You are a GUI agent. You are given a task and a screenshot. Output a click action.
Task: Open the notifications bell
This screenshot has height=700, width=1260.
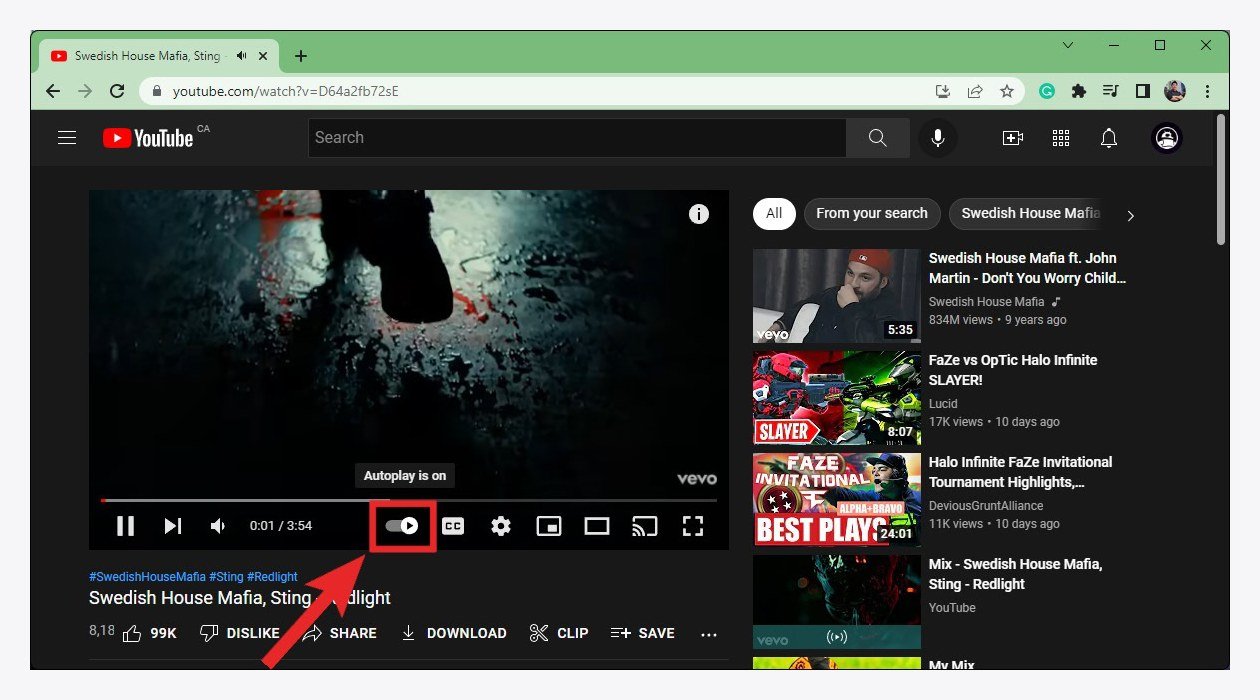tap(1109, 138)
